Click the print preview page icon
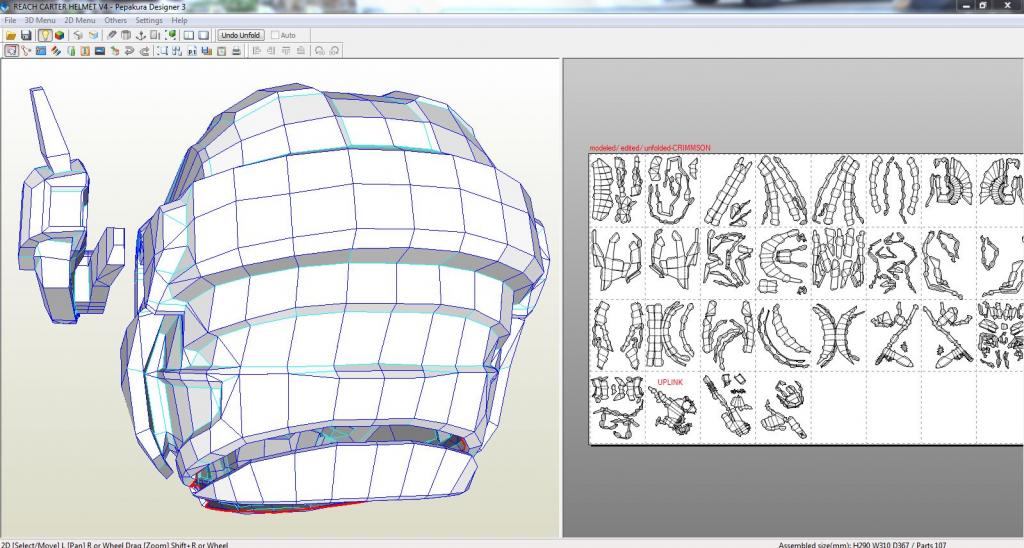1024x548 pixels. pos(221,50)
